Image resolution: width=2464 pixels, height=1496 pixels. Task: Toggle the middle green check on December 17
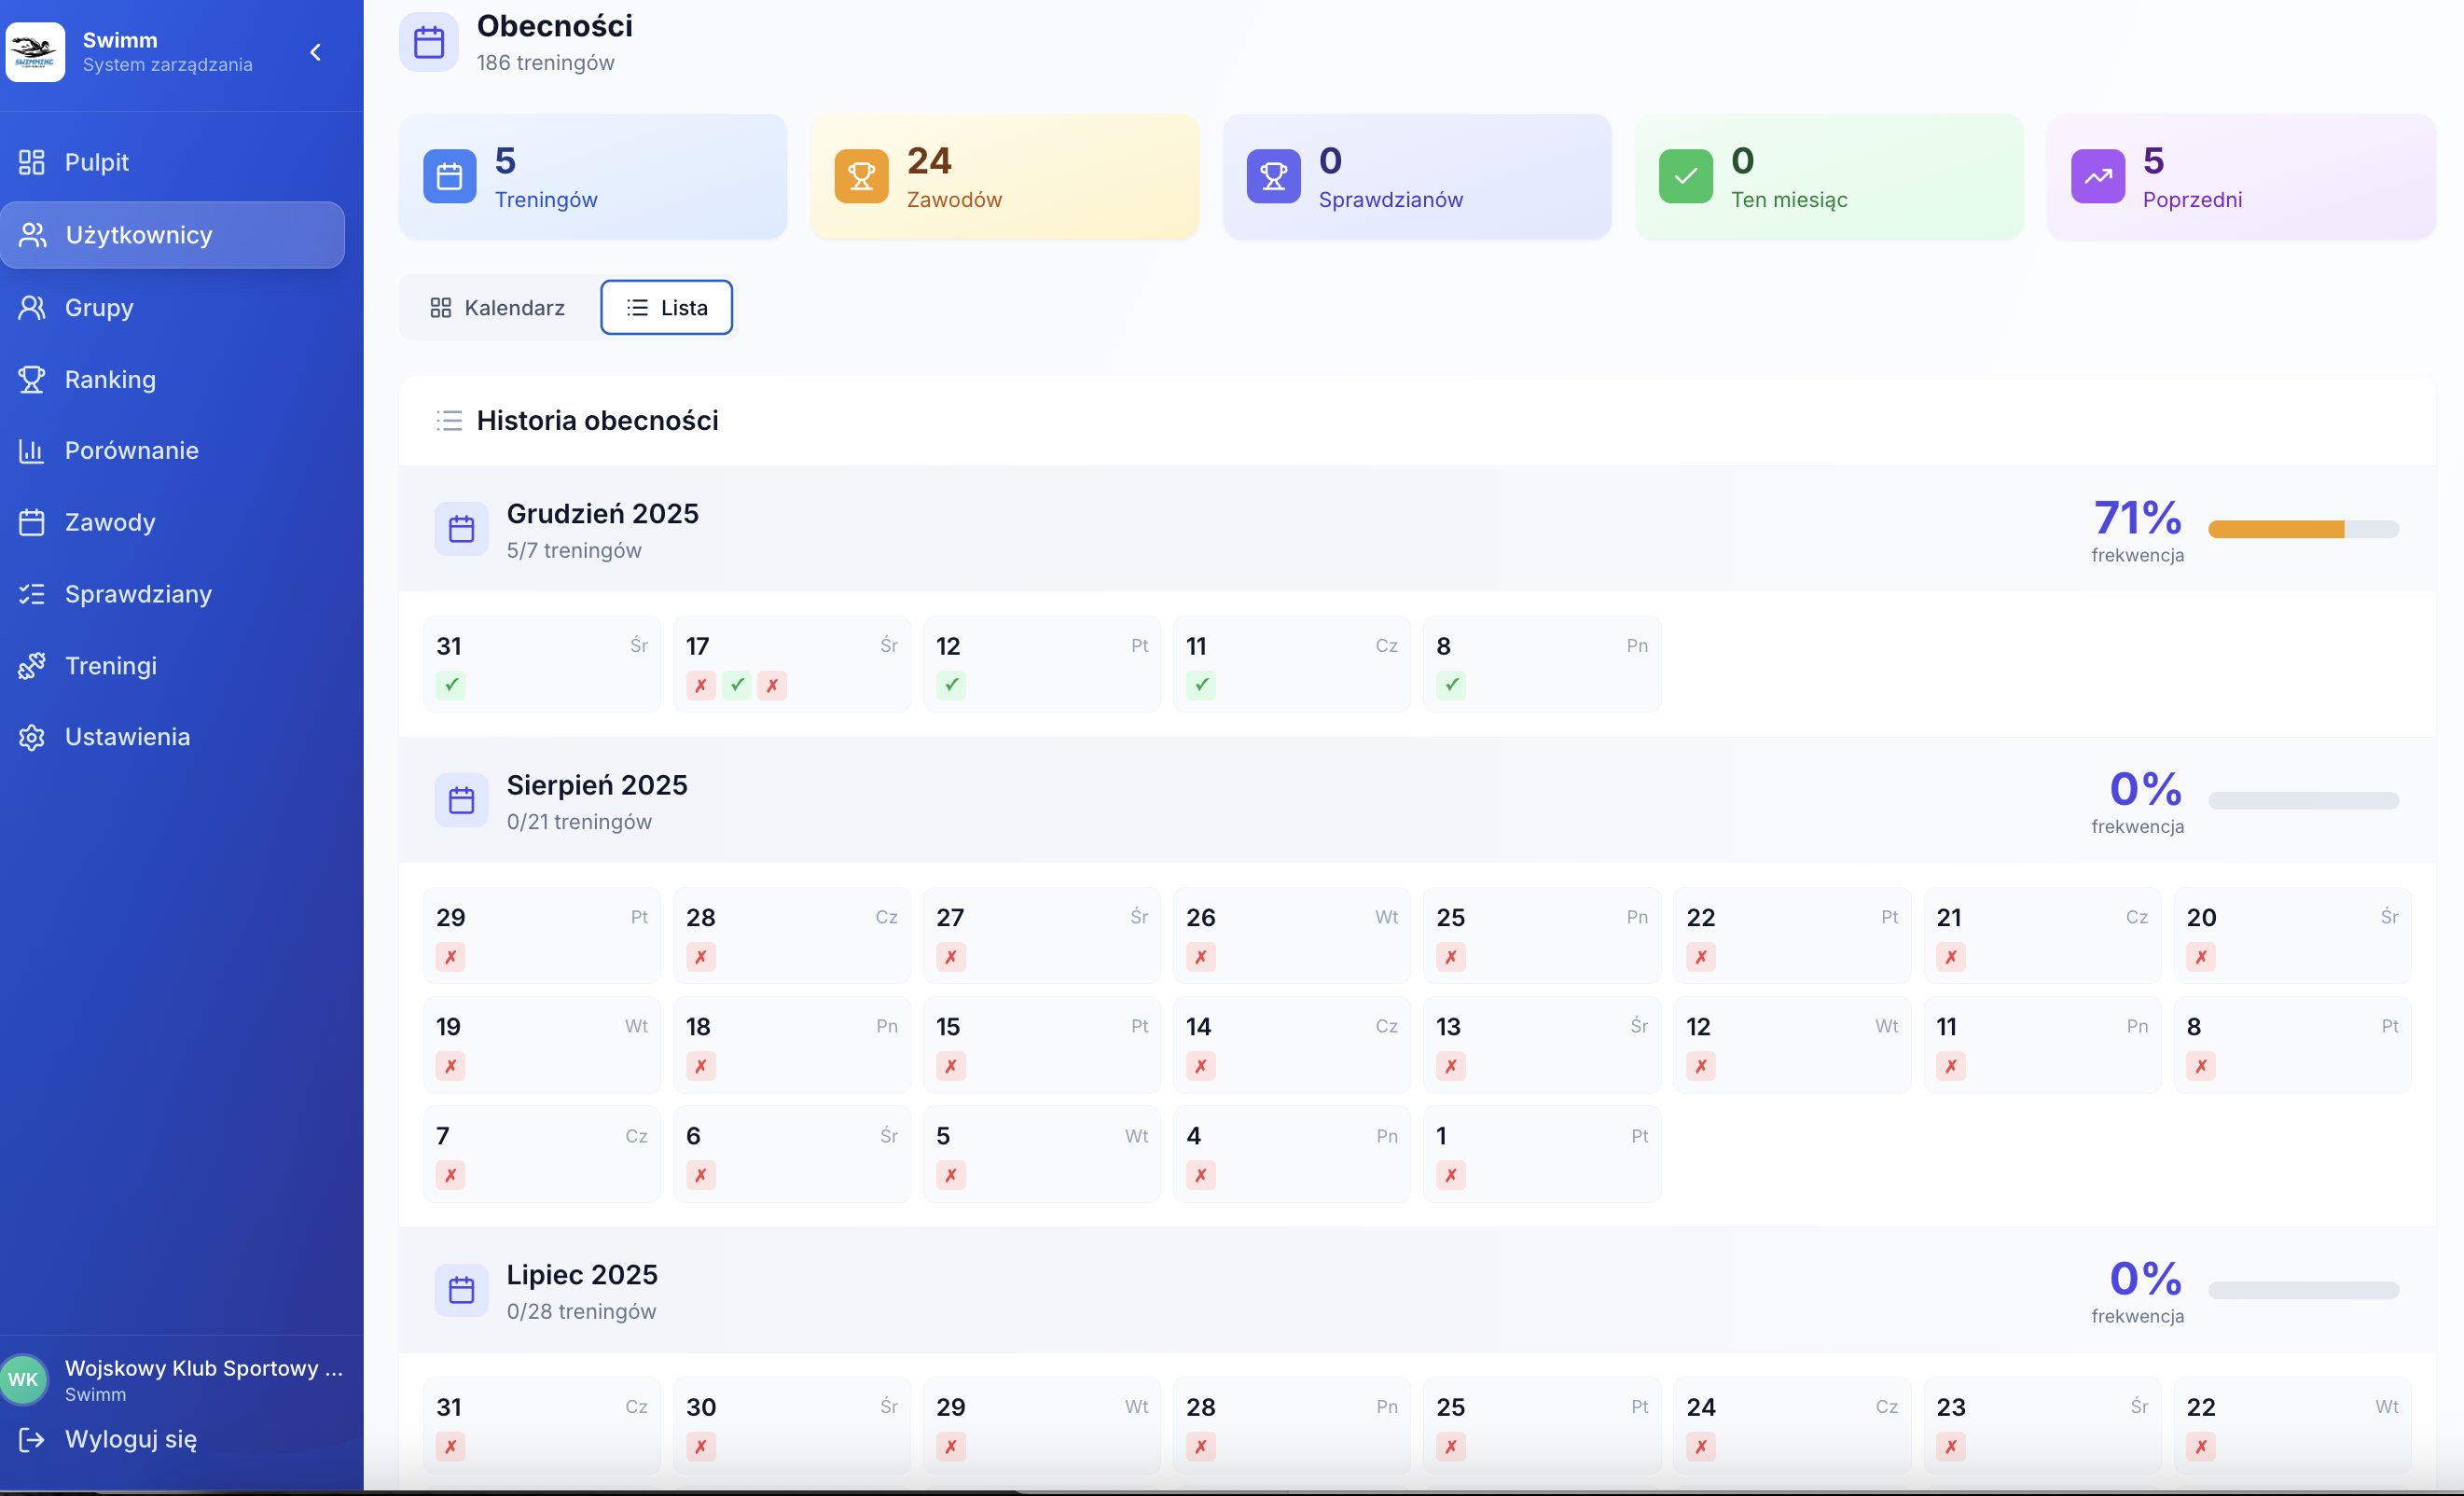pyautogui.click(x=737, y=685)
